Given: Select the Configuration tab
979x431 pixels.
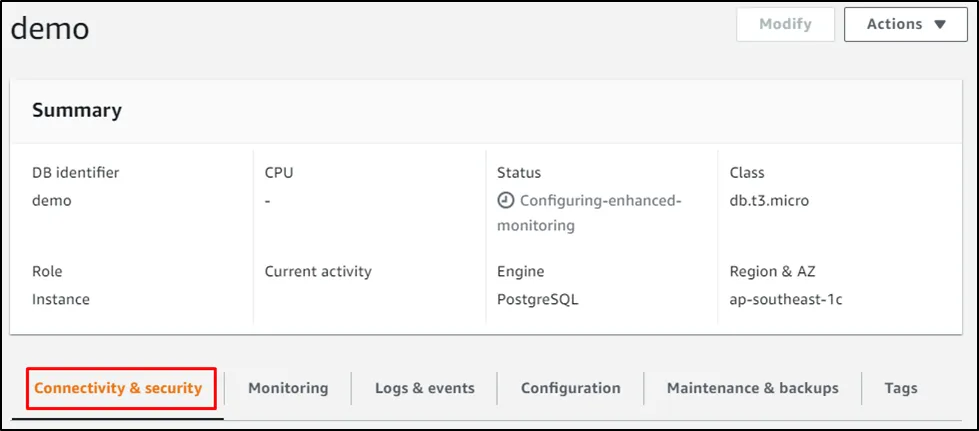Looking at the screenshot, I should [570, 388].
